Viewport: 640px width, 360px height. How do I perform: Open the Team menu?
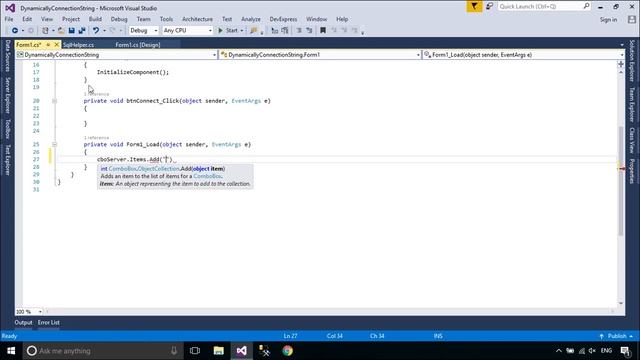click(x=143, y=19)
